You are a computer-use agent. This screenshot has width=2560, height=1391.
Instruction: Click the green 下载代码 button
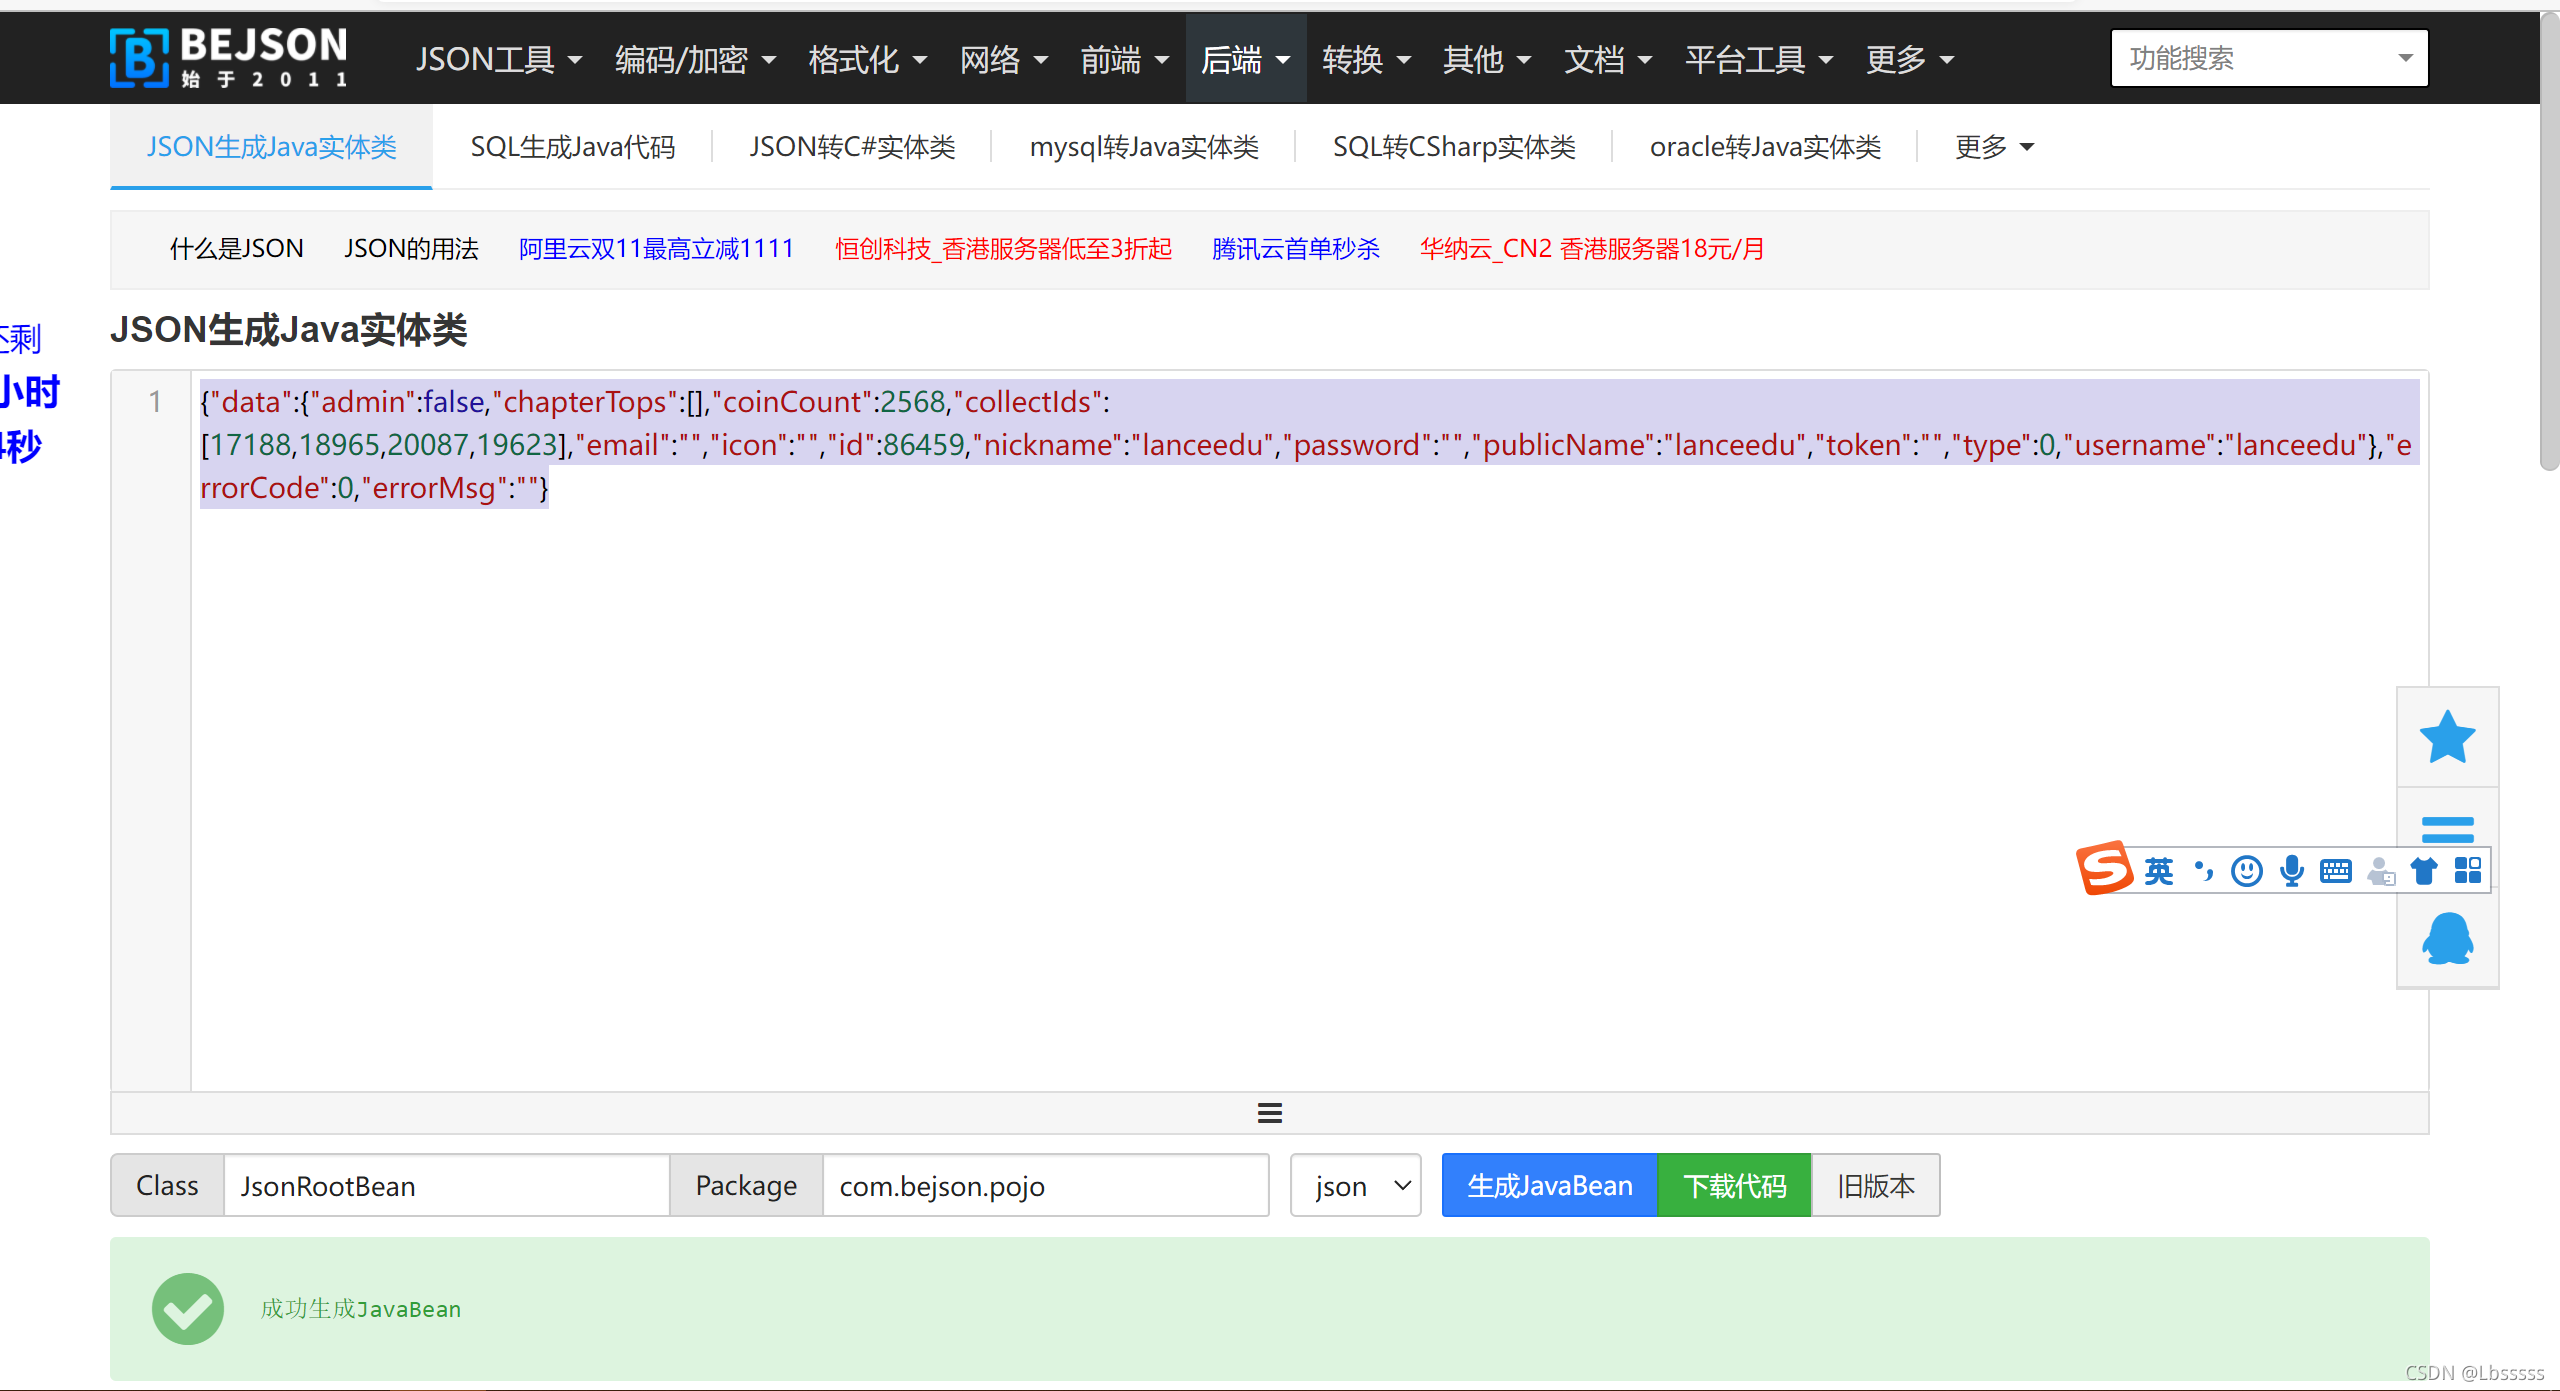tap(1735, 1186)
